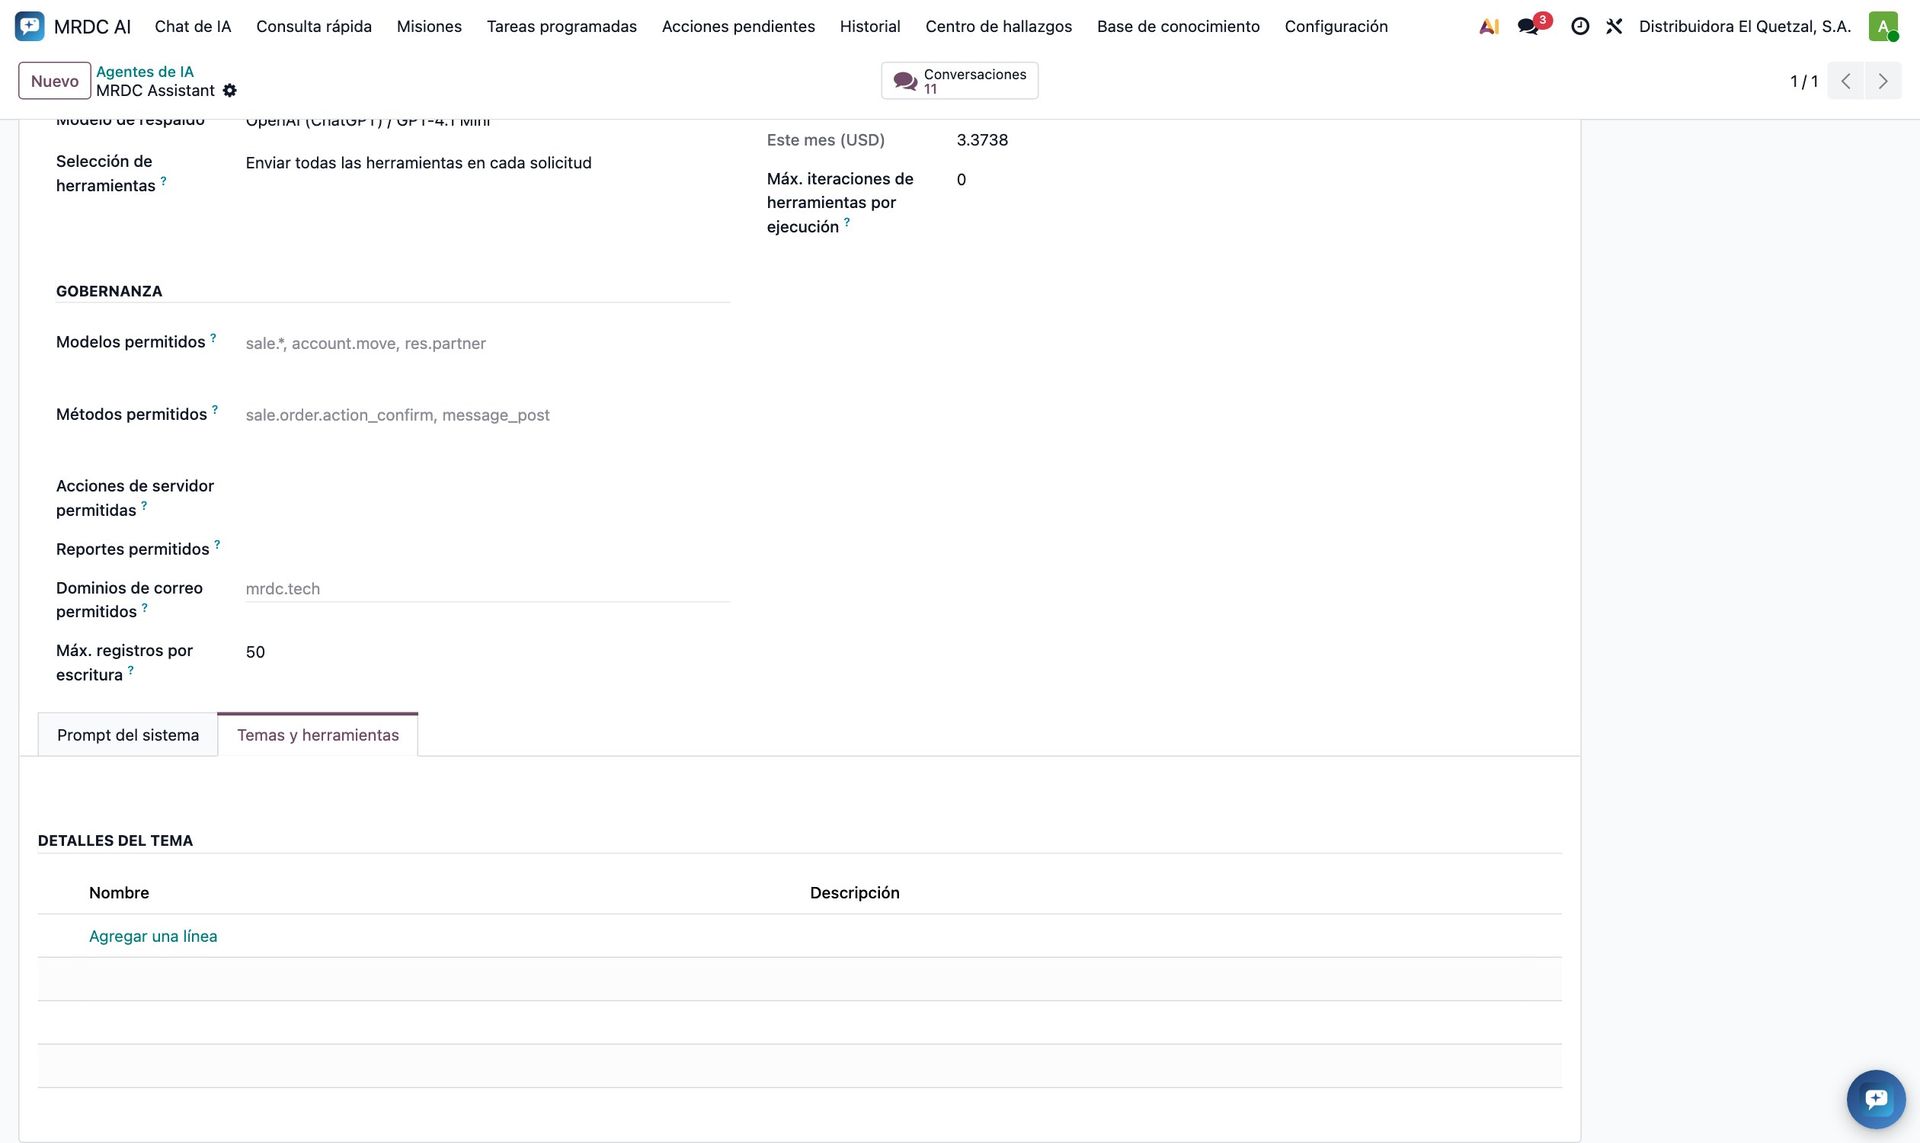Click the Nuevo button
This screenshot has height=1143, width=1920.
[55, 81]
